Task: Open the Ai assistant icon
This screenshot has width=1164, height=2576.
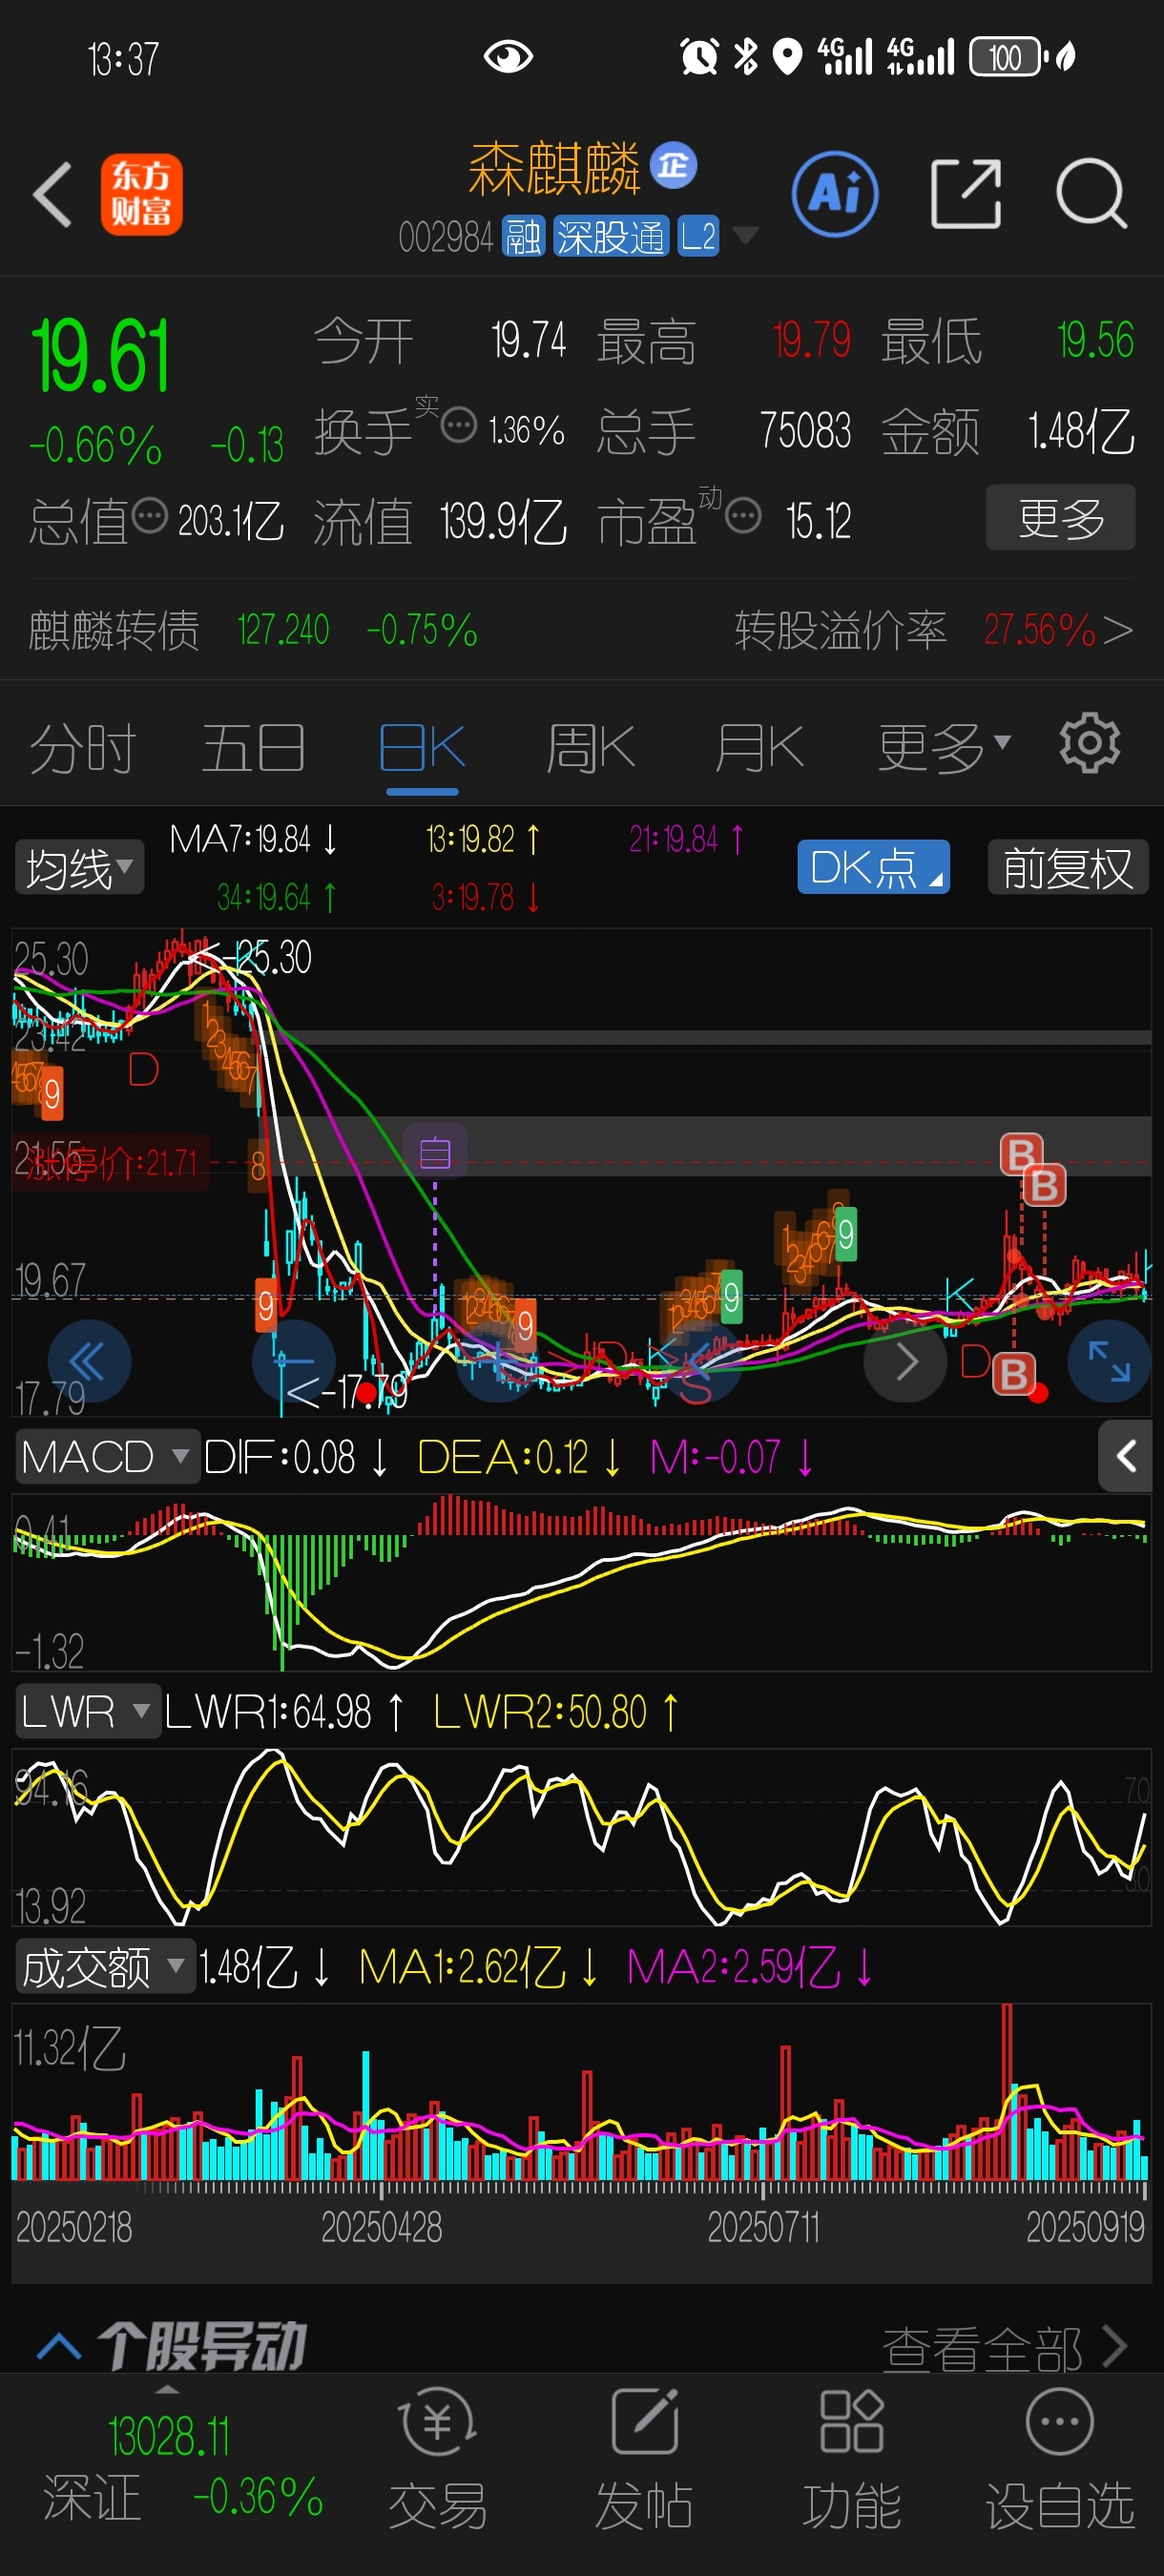Action: pyautogui.click(x=835, y=194)
